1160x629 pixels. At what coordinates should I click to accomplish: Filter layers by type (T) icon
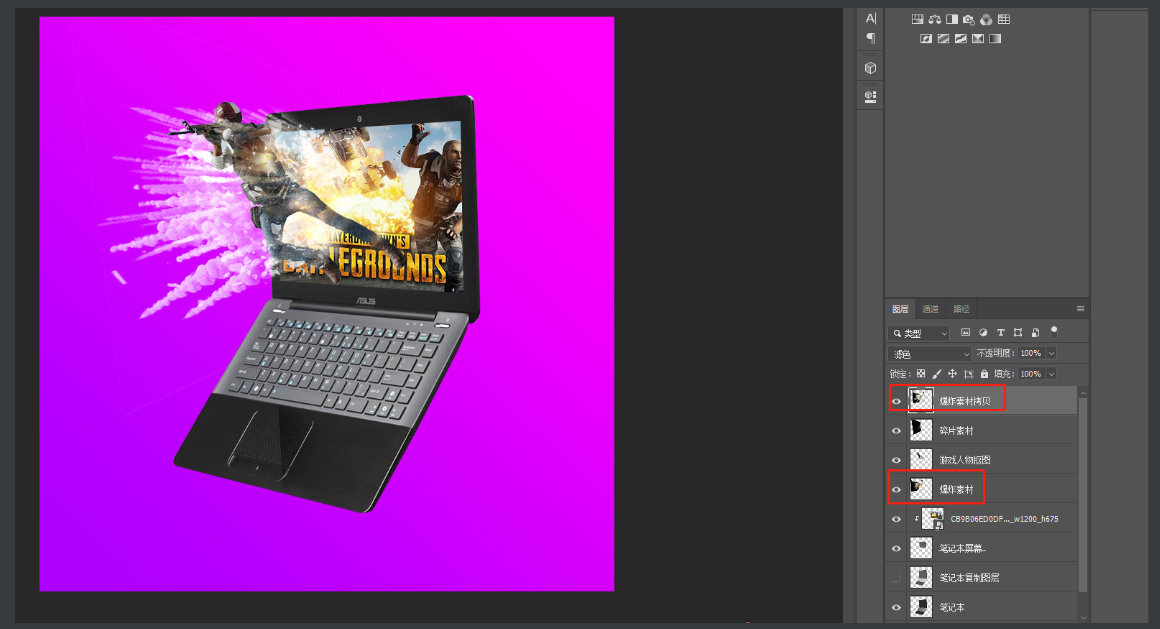1001,333
